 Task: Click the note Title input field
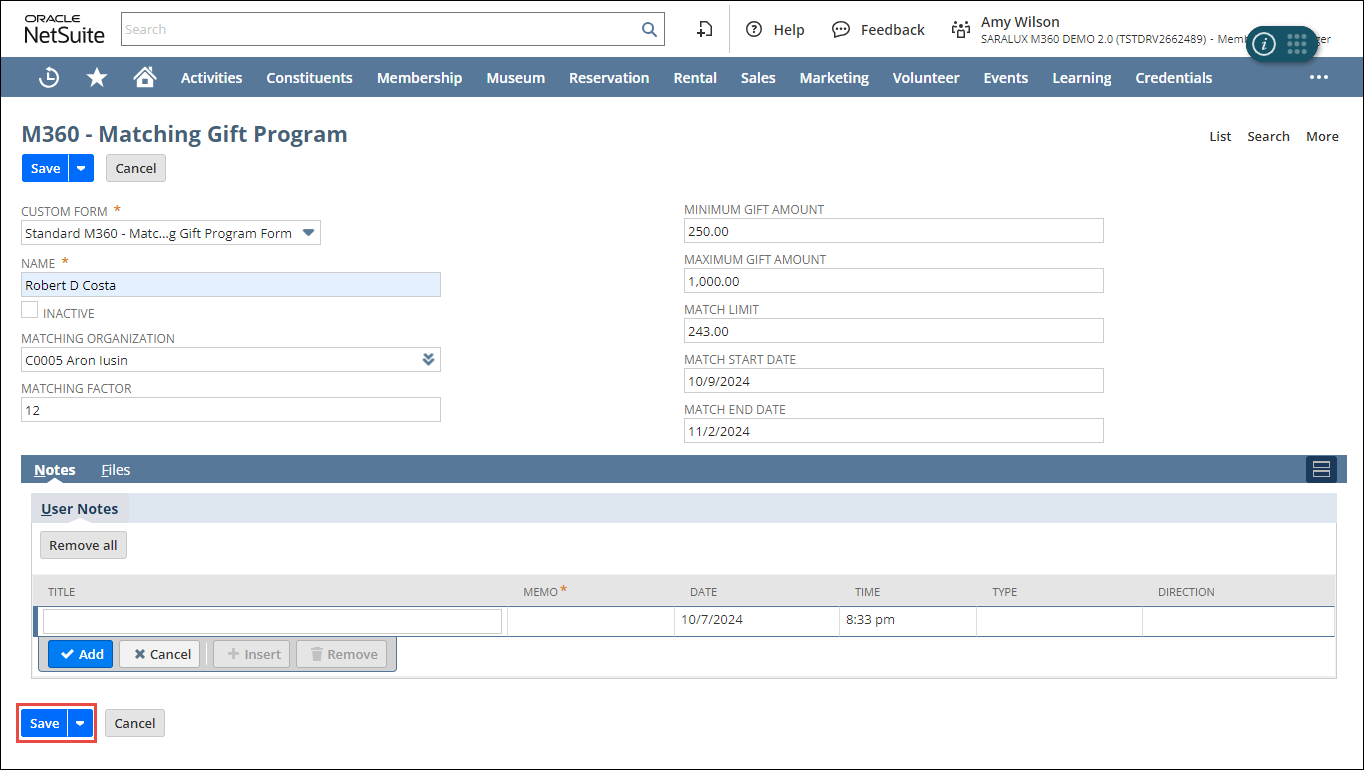[x=272, y=621]
